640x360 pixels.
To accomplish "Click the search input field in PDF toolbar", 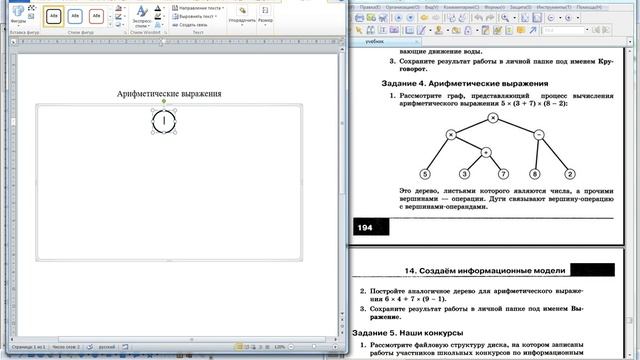I will [563, 30].
